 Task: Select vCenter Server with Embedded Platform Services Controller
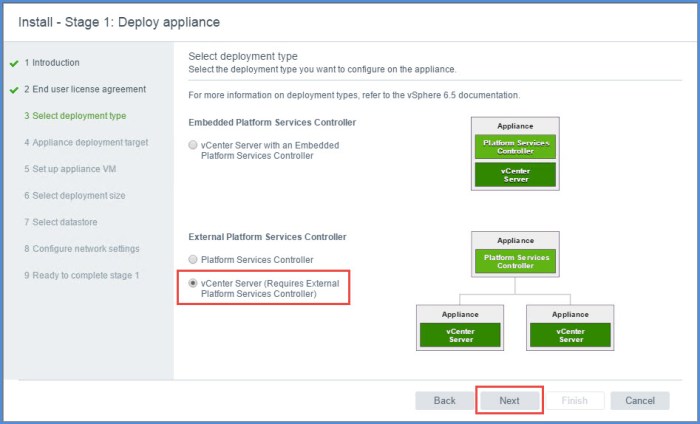(193, 145)
